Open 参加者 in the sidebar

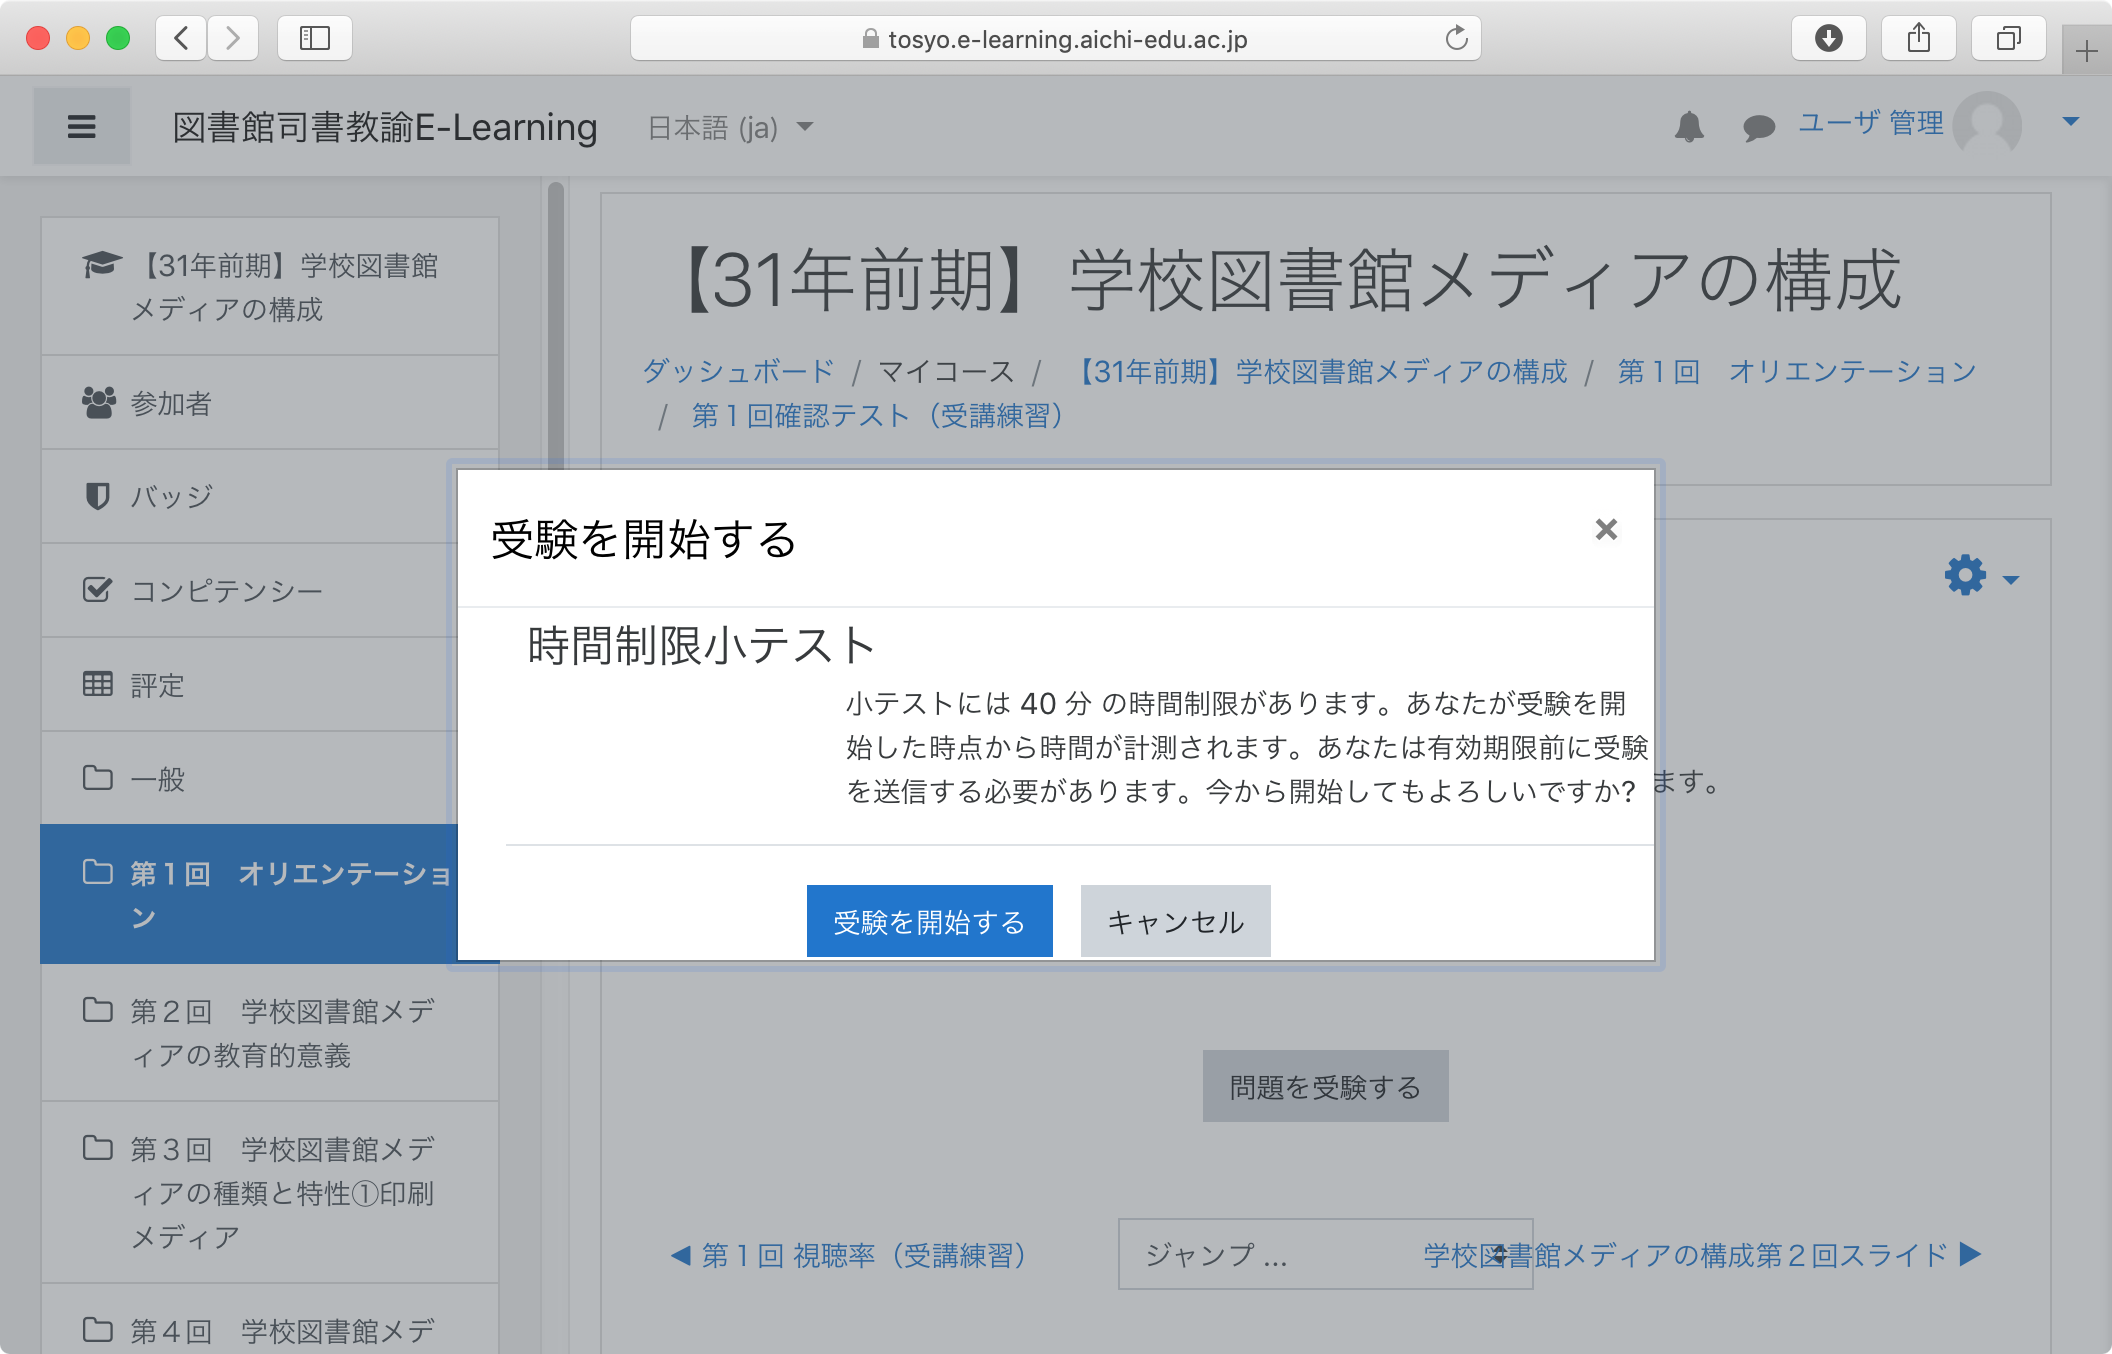click(x=270, y=403)
